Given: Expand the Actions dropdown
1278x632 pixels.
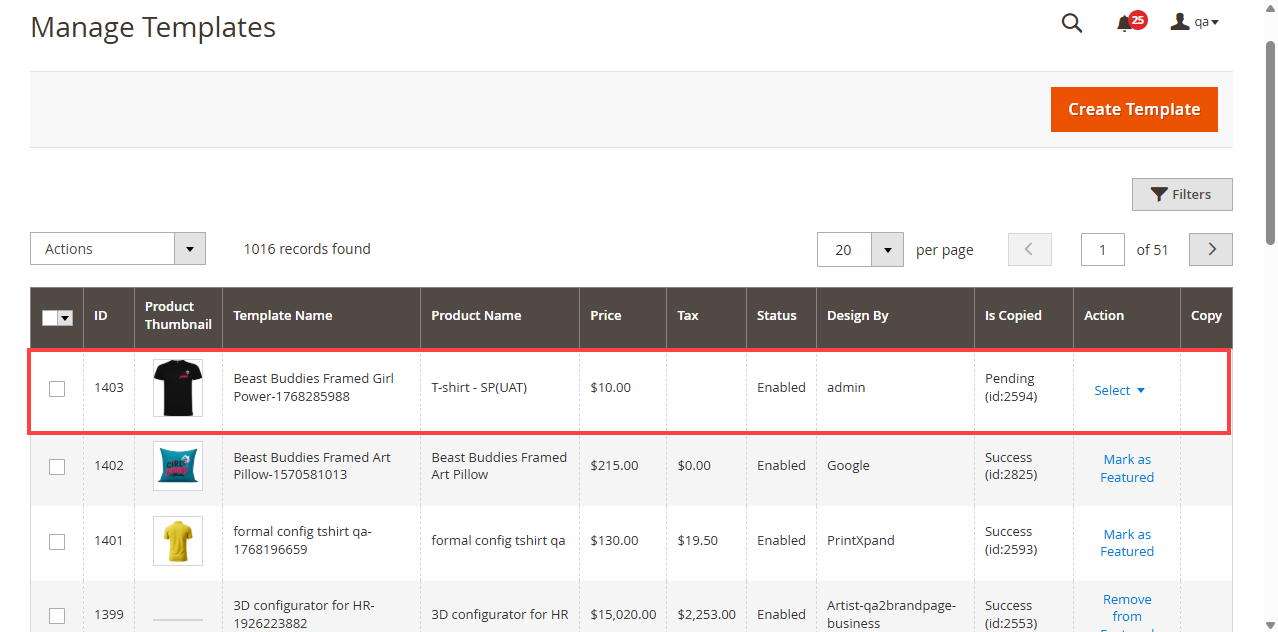Looking at the screenshot, I should [x=118, y=249].
